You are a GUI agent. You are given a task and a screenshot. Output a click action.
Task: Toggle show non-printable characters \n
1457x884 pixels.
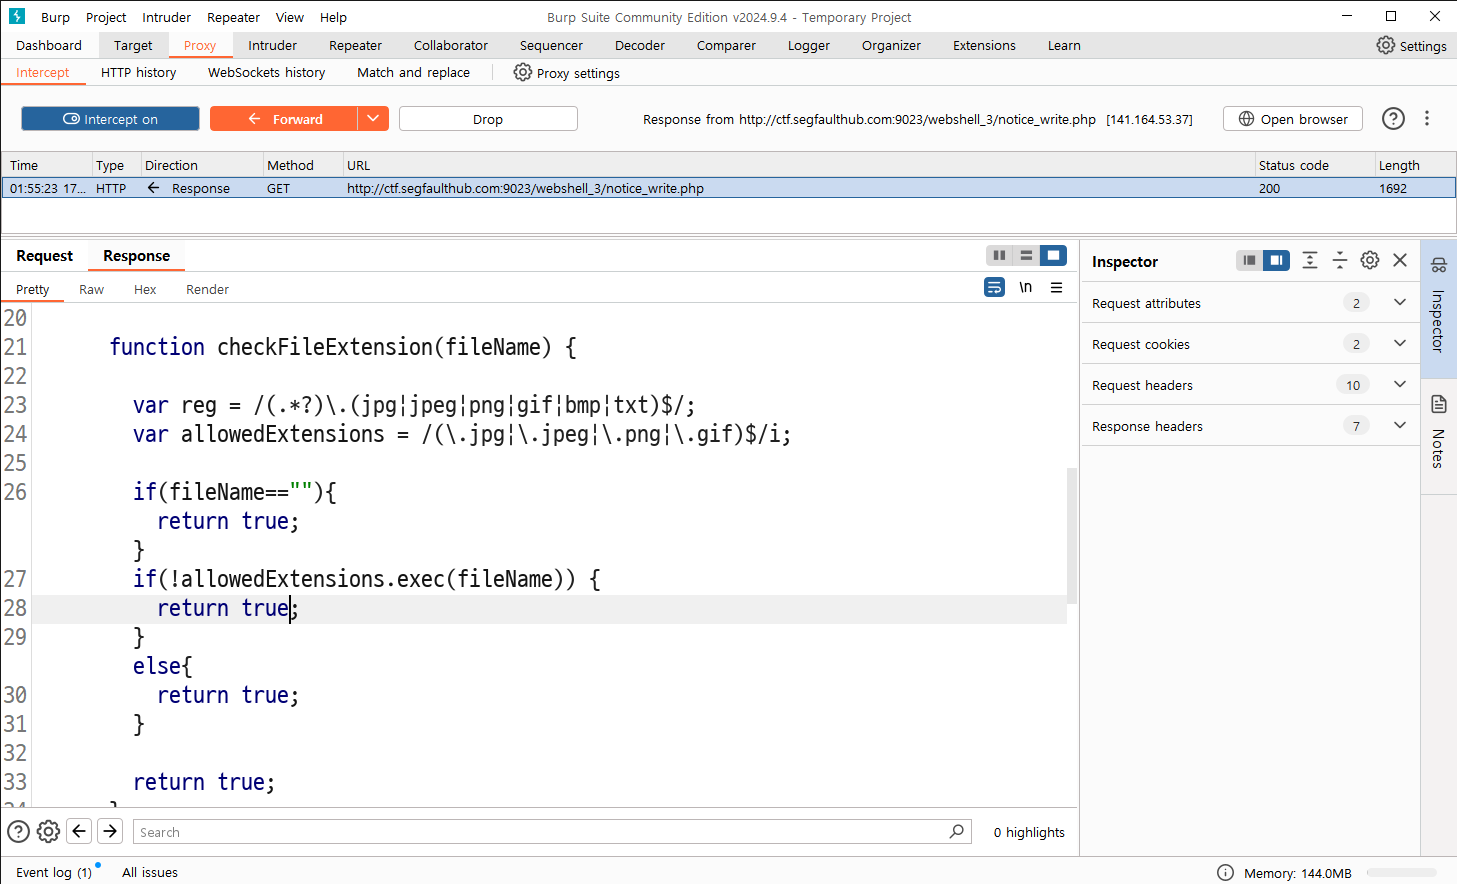coord(1025,287)
